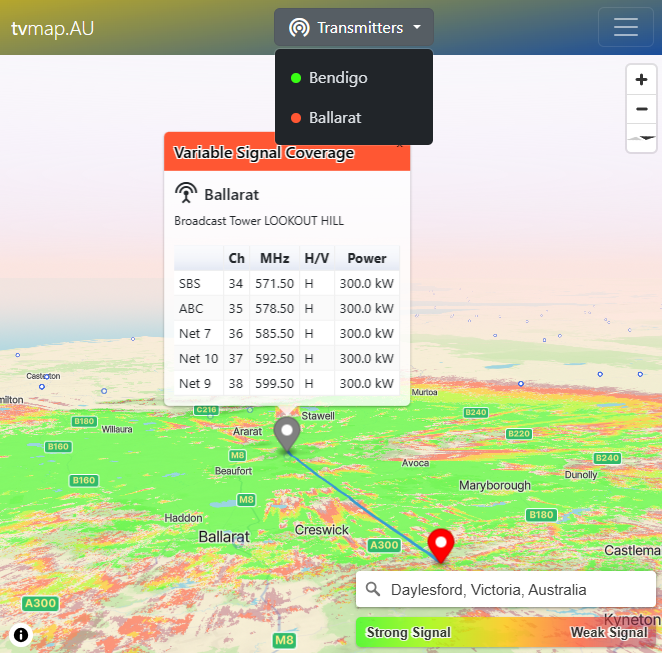Click the Beaufort map label
Viewport: 662px width, 653px height.
pos(233,471)
